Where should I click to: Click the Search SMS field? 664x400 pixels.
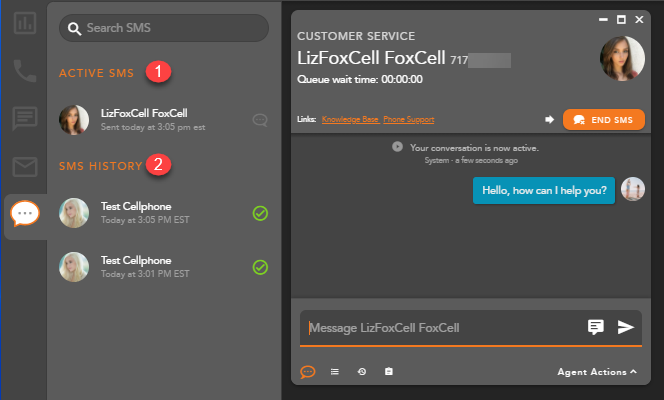(165, 28)
